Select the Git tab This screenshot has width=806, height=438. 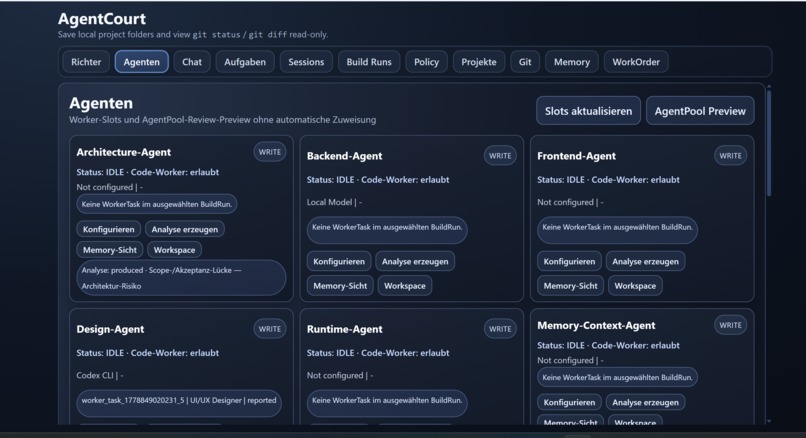pyautogui.click(x=525, y=62)
